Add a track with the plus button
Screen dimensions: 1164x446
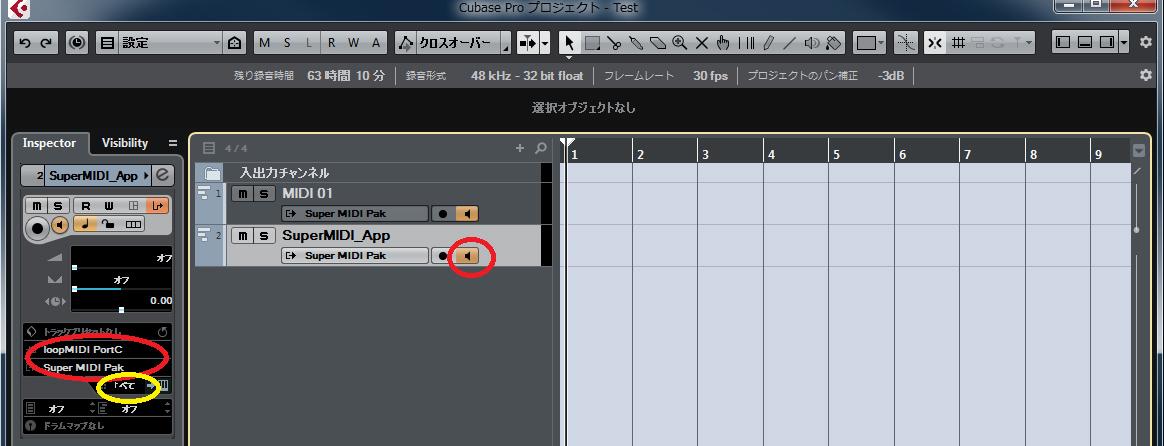(520, 148)
